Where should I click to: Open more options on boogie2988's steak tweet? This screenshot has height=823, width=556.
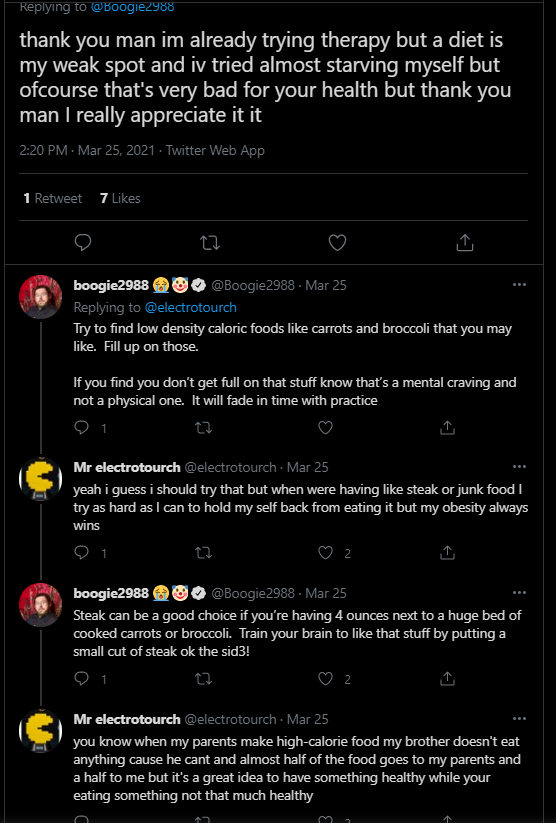tap(519, 593)
